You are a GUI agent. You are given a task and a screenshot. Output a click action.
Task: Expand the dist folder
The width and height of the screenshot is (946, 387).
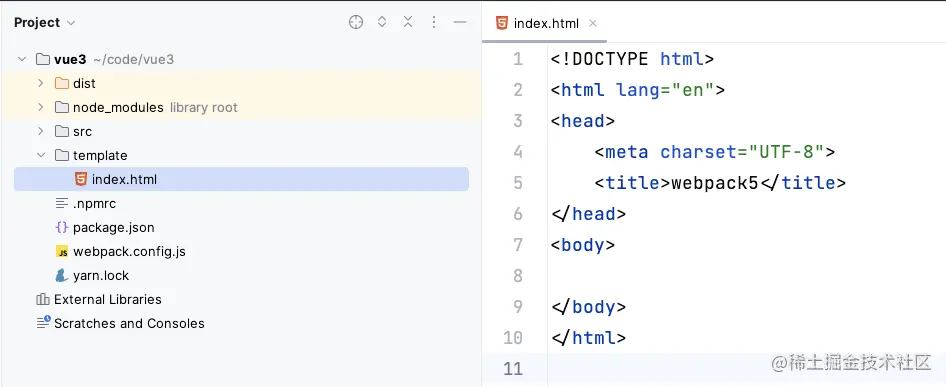point(40,83)
